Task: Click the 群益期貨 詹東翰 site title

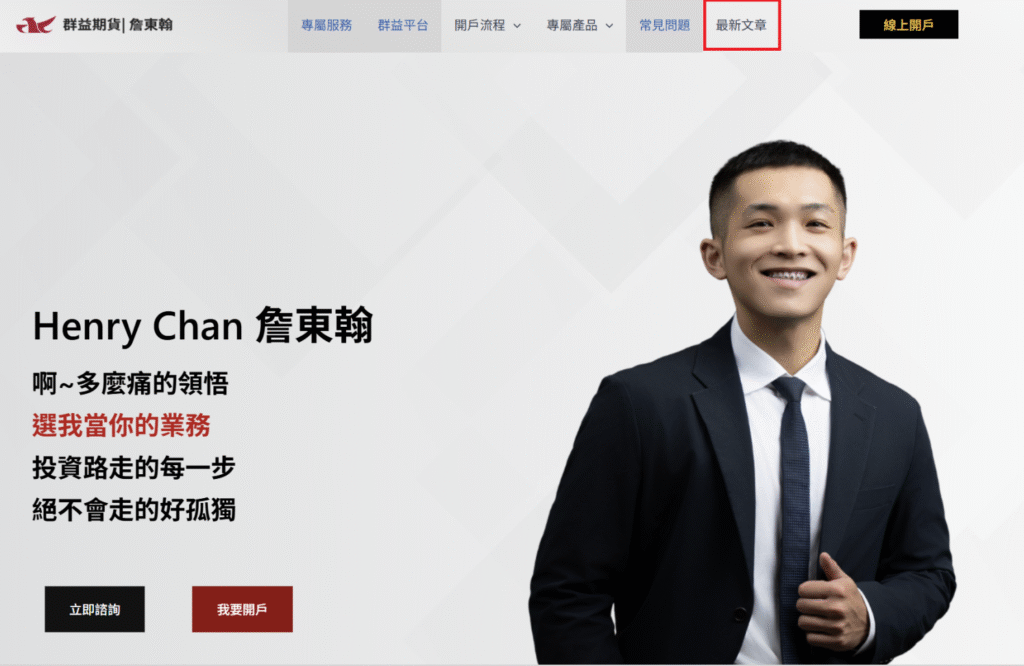Action: point(118,25)
